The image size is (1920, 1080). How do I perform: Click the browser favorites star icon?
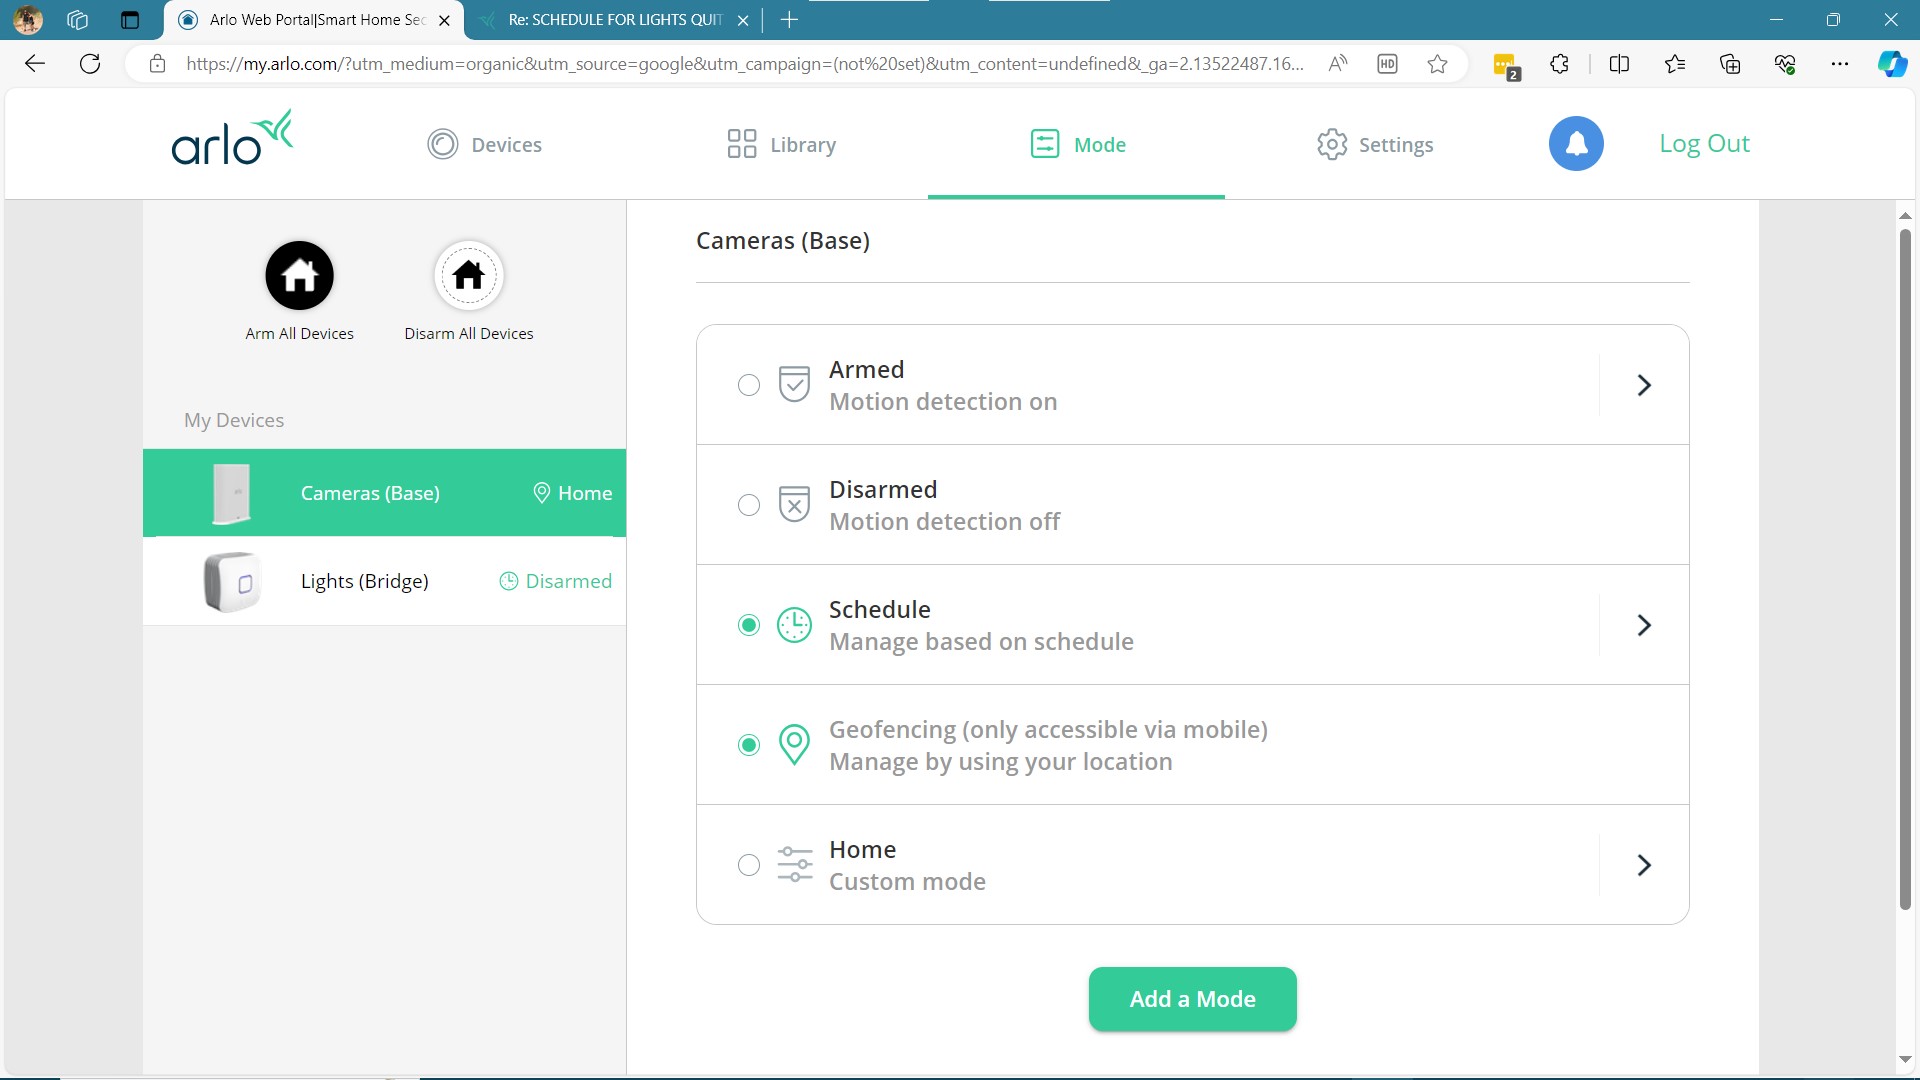pyautogui.click(x=1437, y=64)
